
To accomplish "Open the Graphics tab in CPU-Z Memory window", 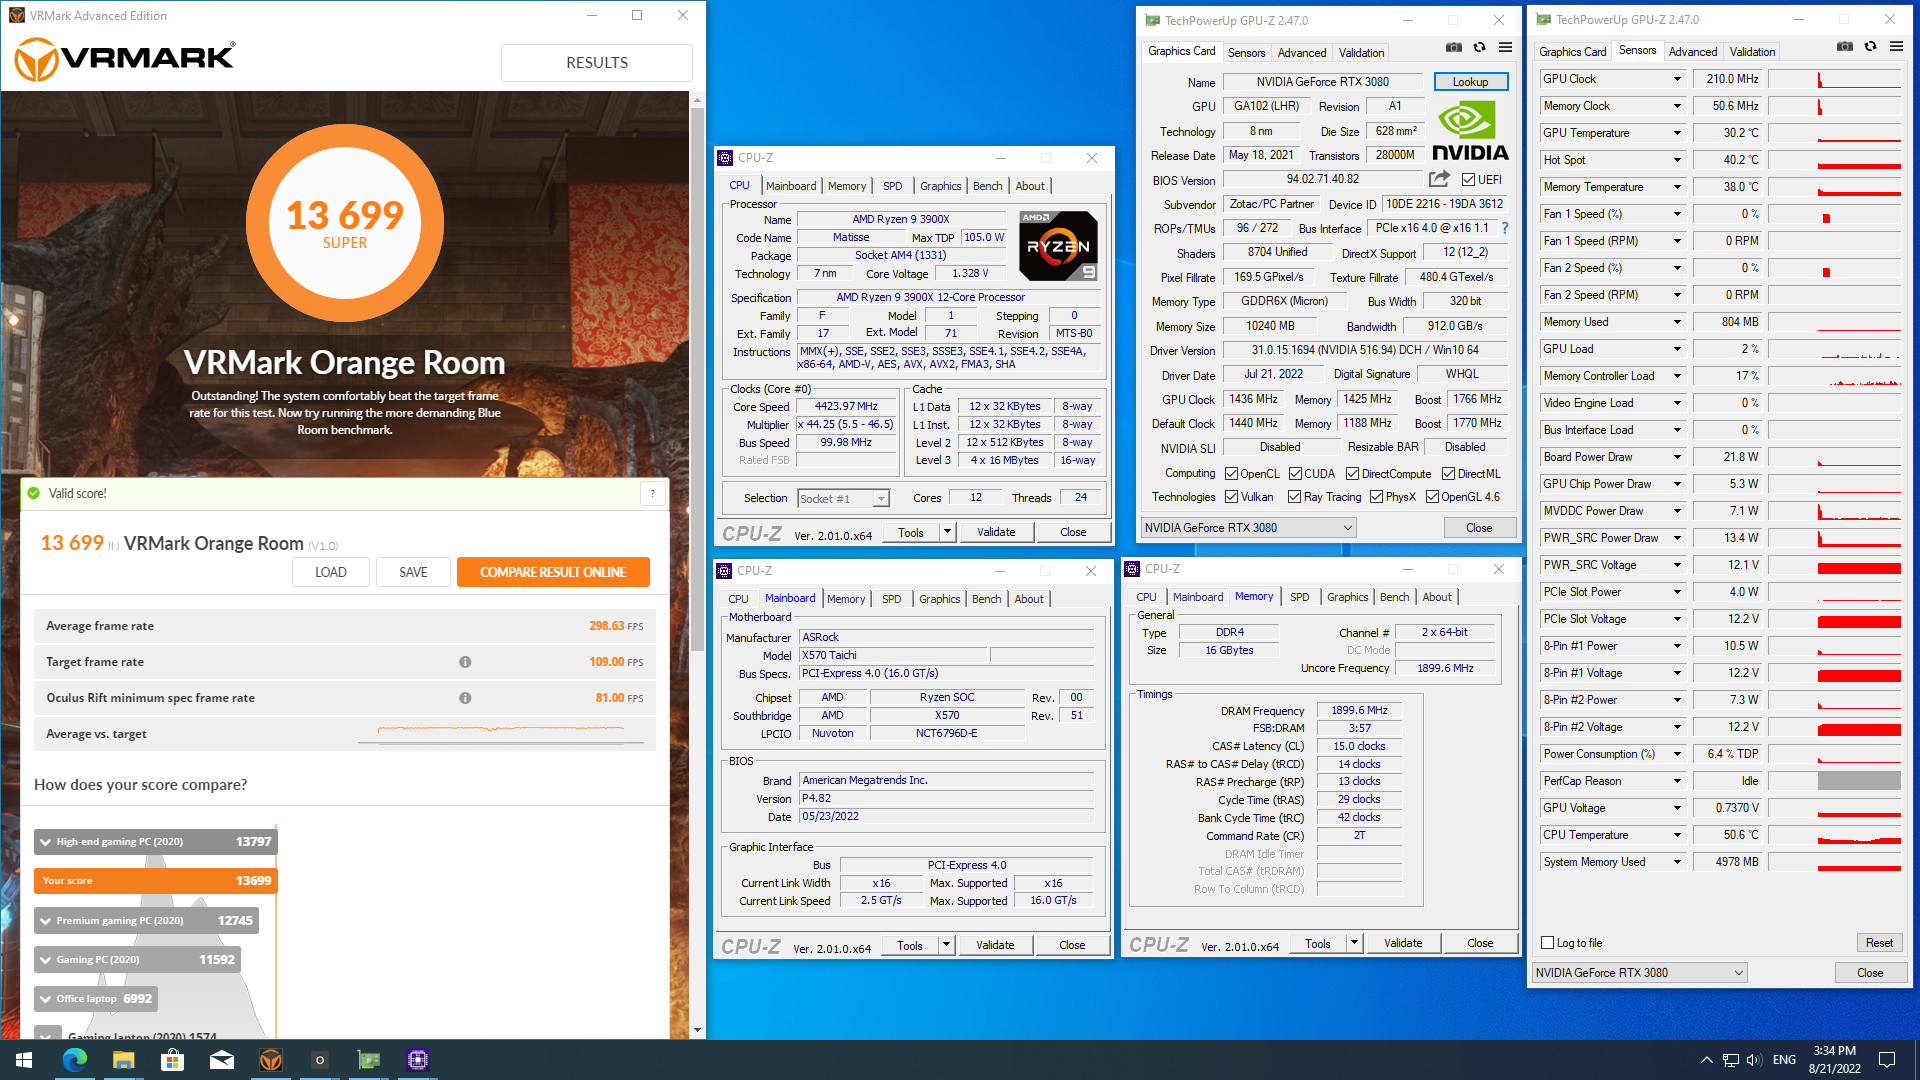I will pos(1347,597).
